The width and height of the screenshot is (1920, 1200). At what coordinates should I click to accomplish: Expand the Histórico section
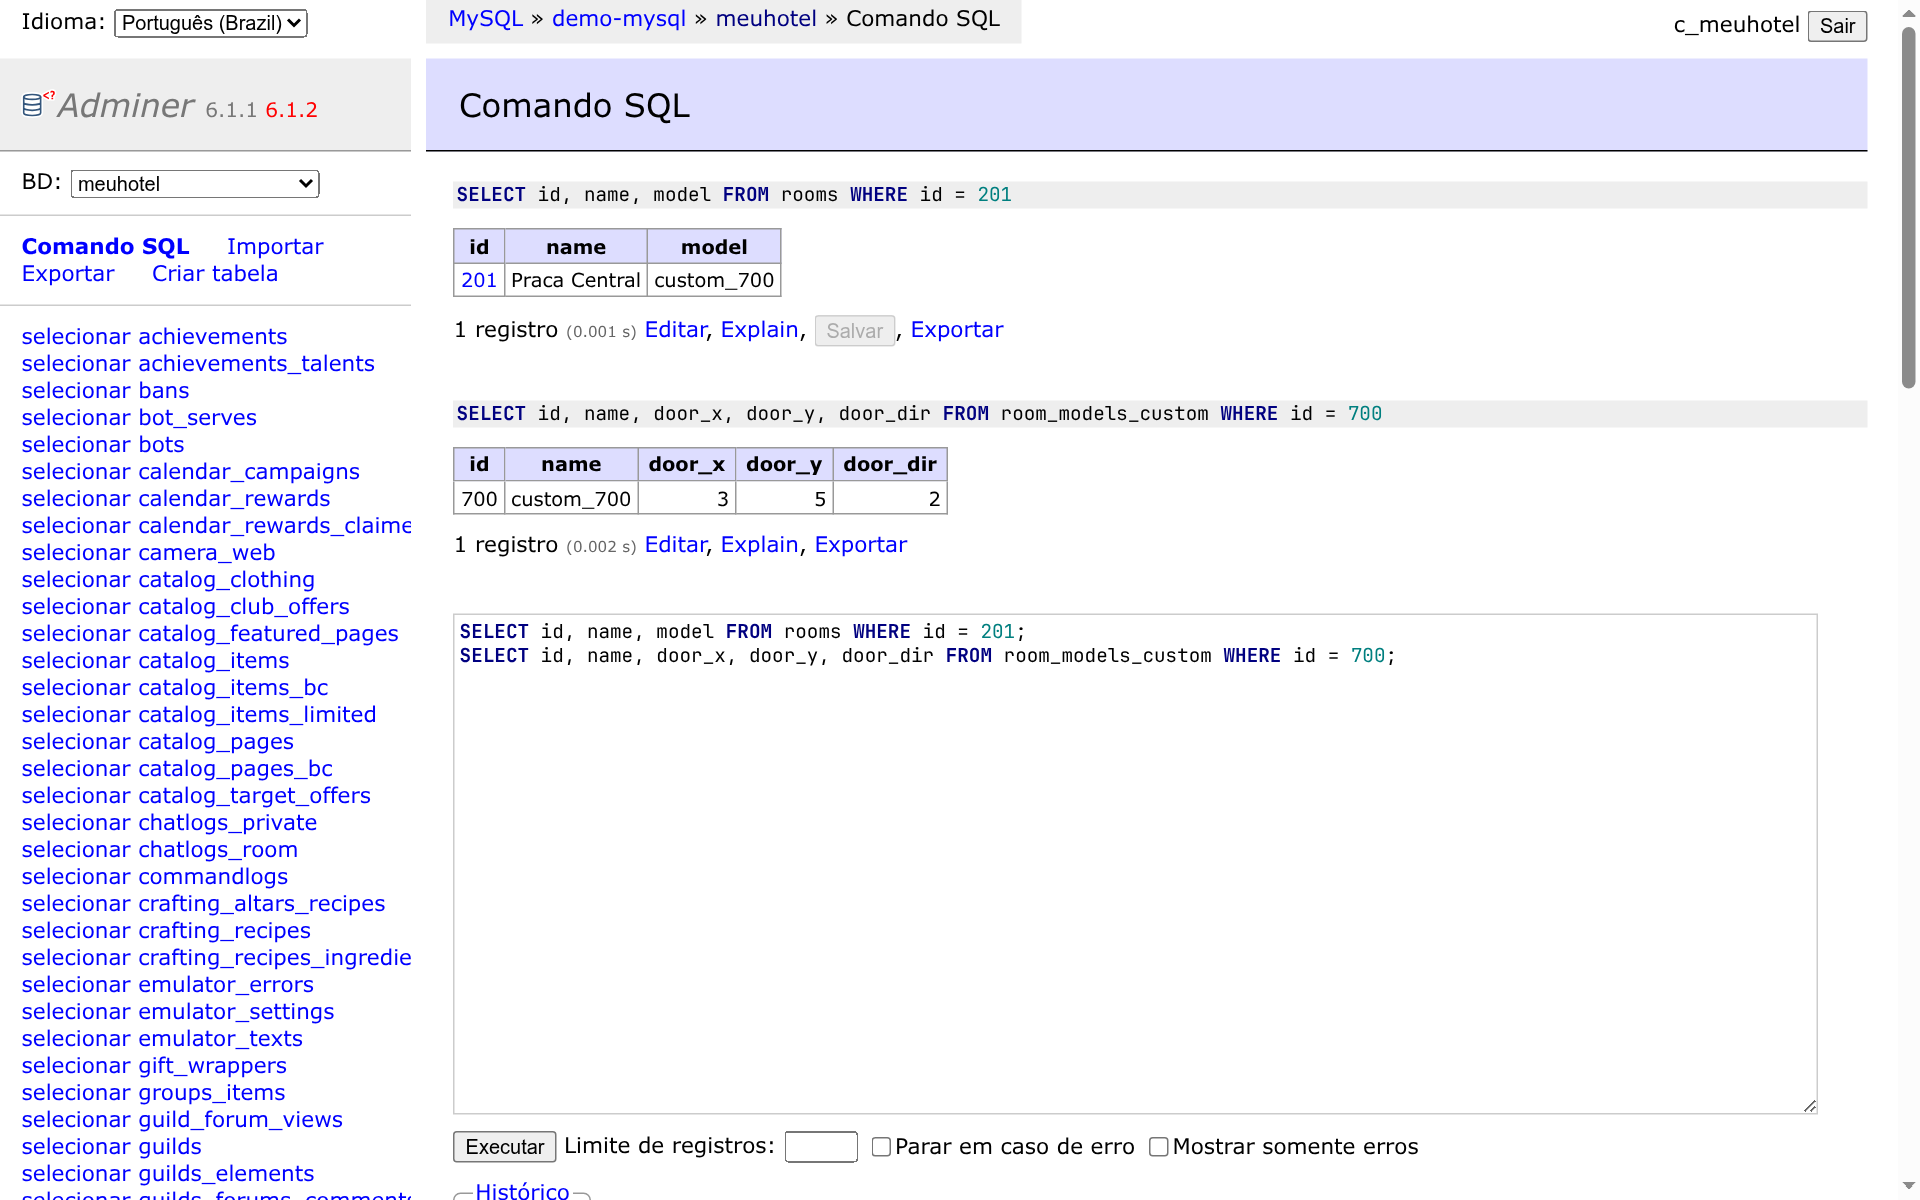(522, 1190)
